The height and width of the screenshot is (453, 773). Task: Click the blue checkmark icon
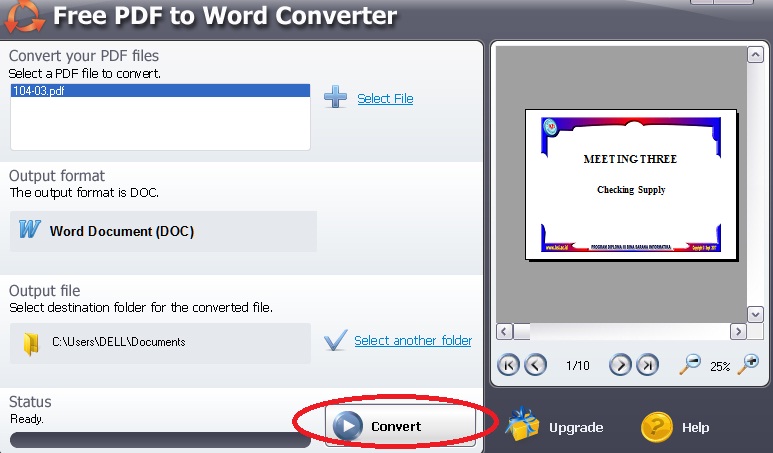coord(336,340)
